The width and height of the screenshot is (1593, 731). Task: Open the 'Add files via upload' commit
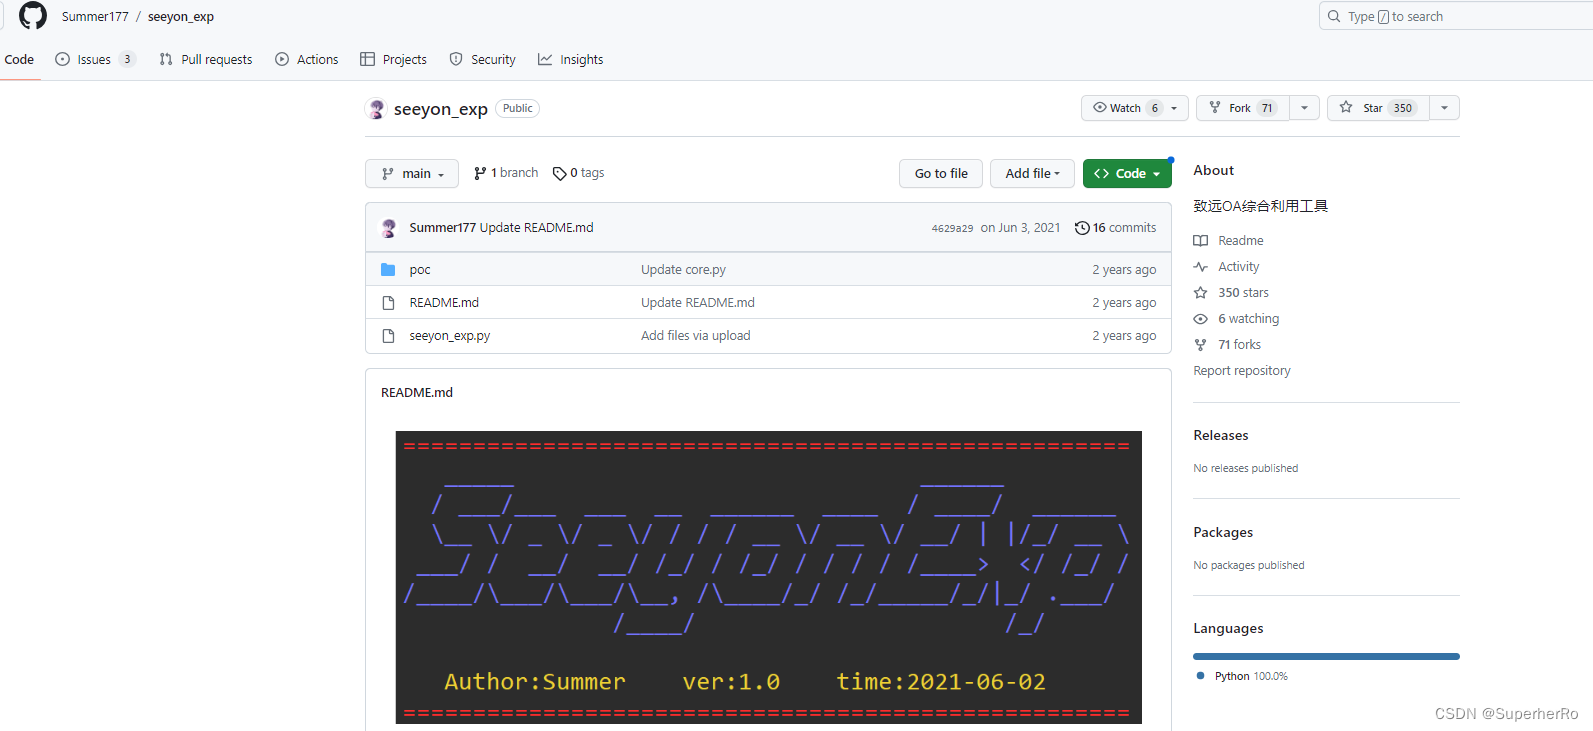coord(696,336)
